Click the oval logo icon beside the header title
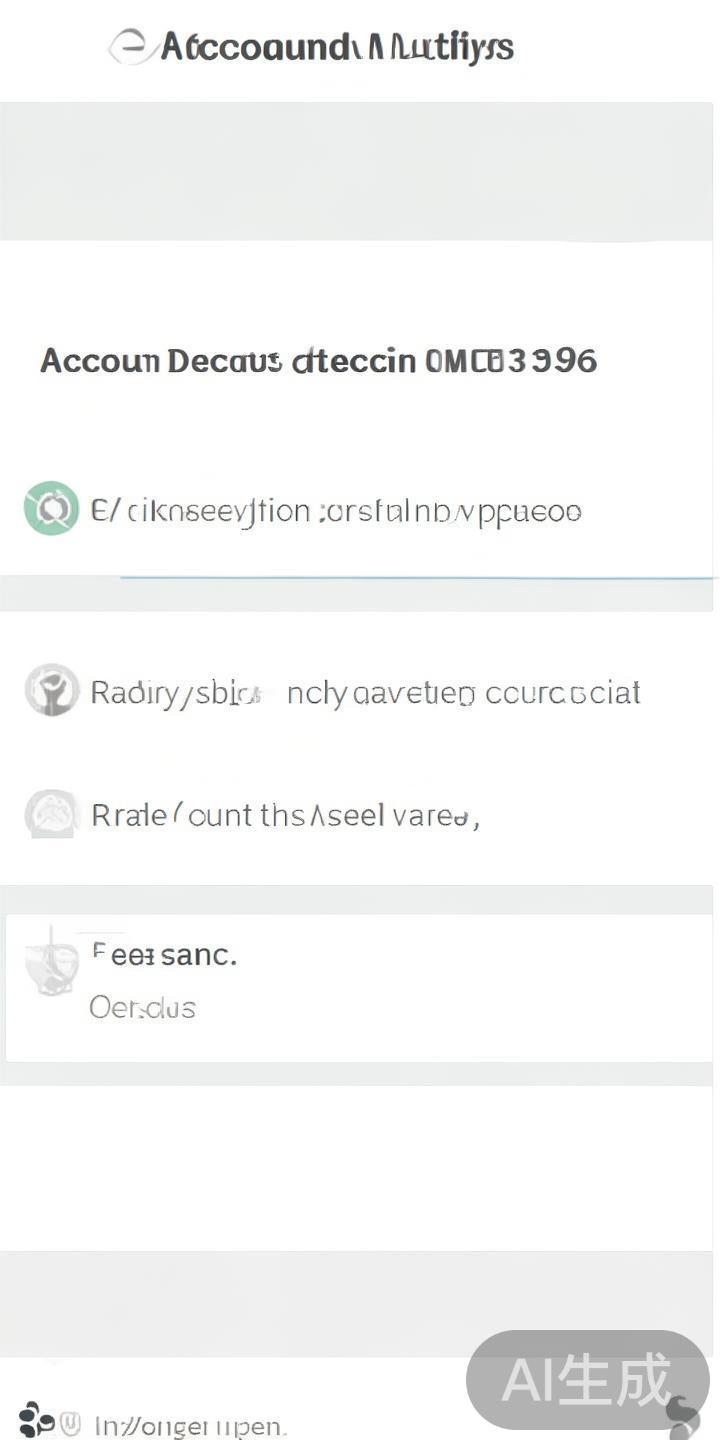The image size is (720, 1440). [130, 47]
